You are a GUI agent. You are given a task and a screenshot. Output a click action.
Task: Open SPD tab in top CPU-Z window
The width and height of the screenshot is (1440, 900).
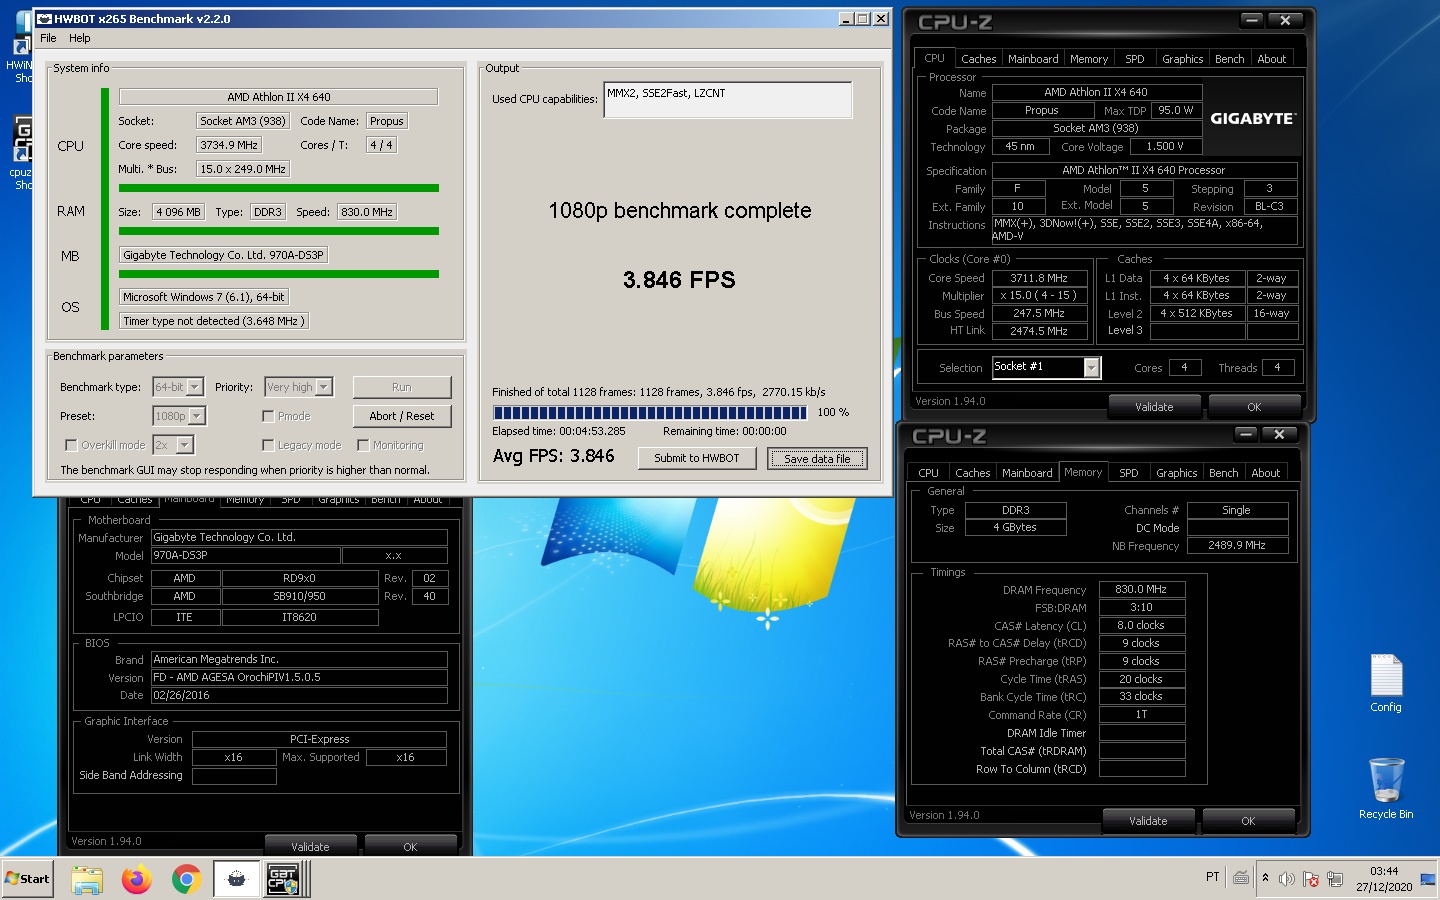point(1135,59)
